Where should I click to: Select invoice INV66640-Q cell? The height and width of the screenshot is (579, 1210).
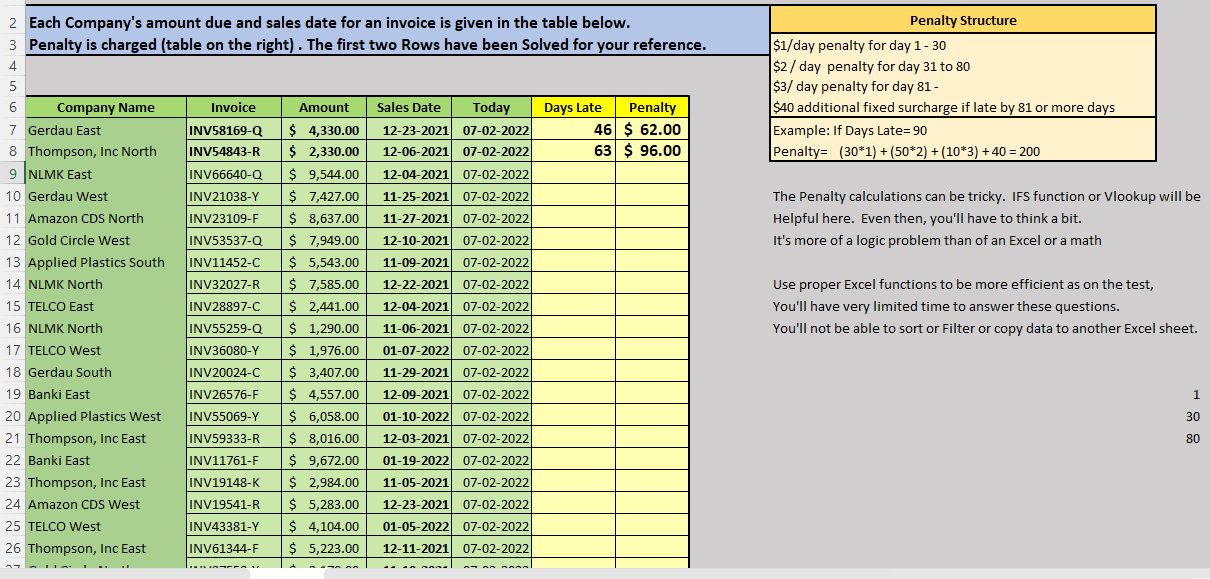233,174
